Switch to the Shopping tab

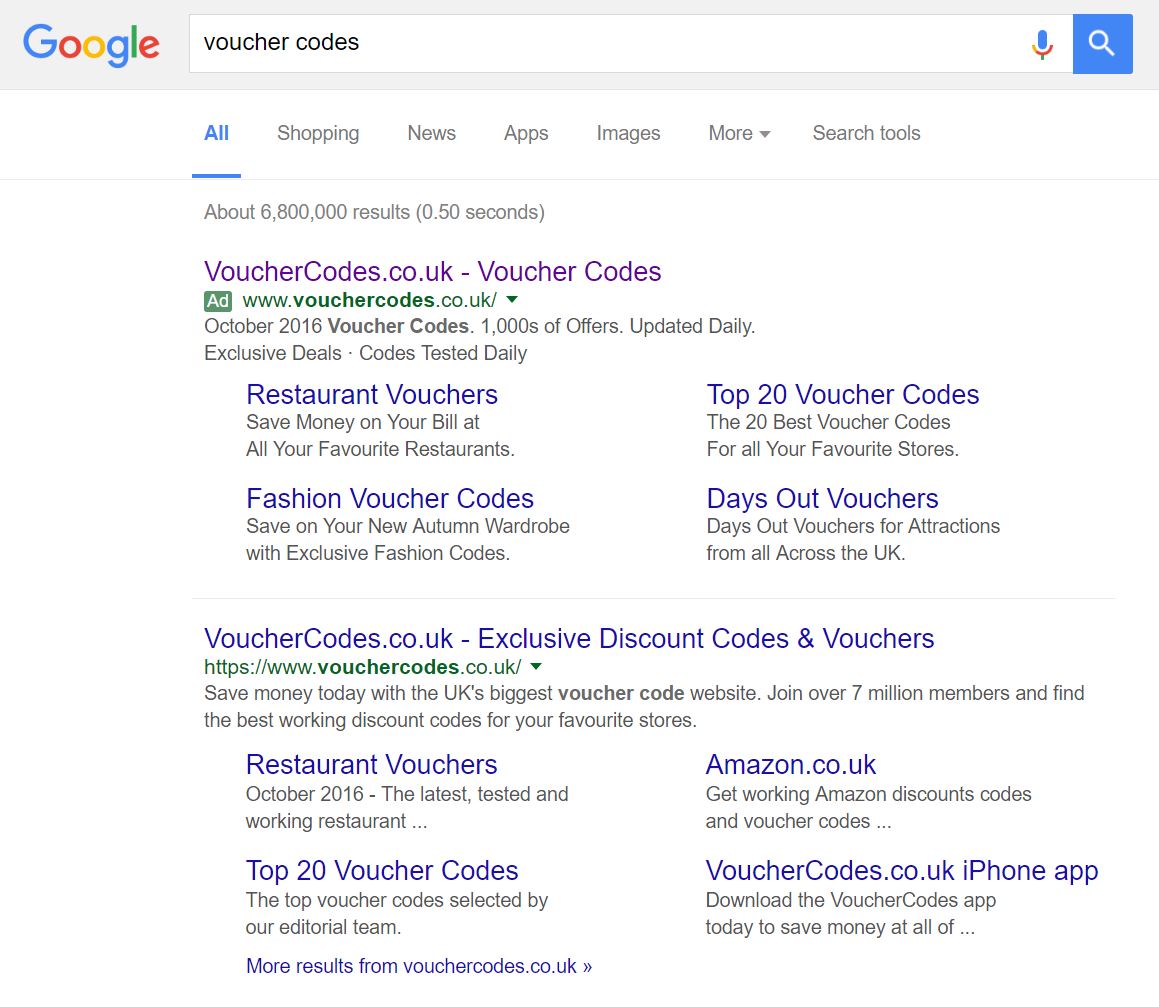tap(318, 133)
